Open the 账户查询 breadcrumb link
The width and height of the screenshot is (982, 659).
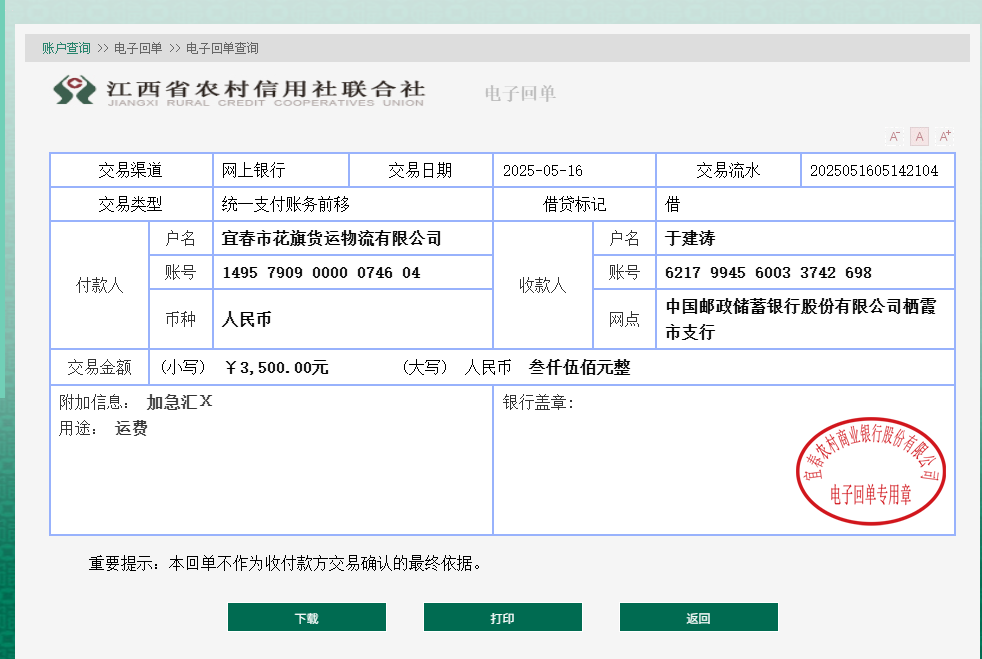tap(66, 48)
